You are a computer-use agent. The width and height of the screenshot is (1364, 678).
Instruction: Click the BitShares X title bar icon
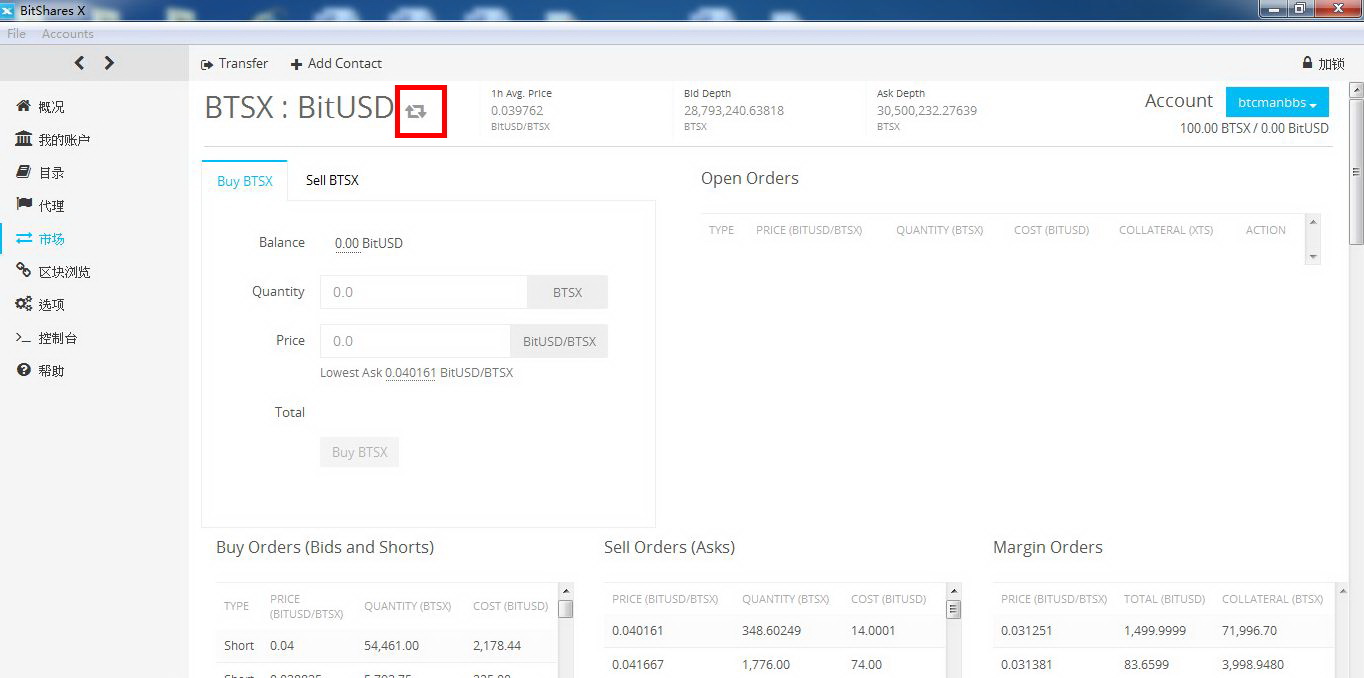pyautogui.click(x=8, y=10)
